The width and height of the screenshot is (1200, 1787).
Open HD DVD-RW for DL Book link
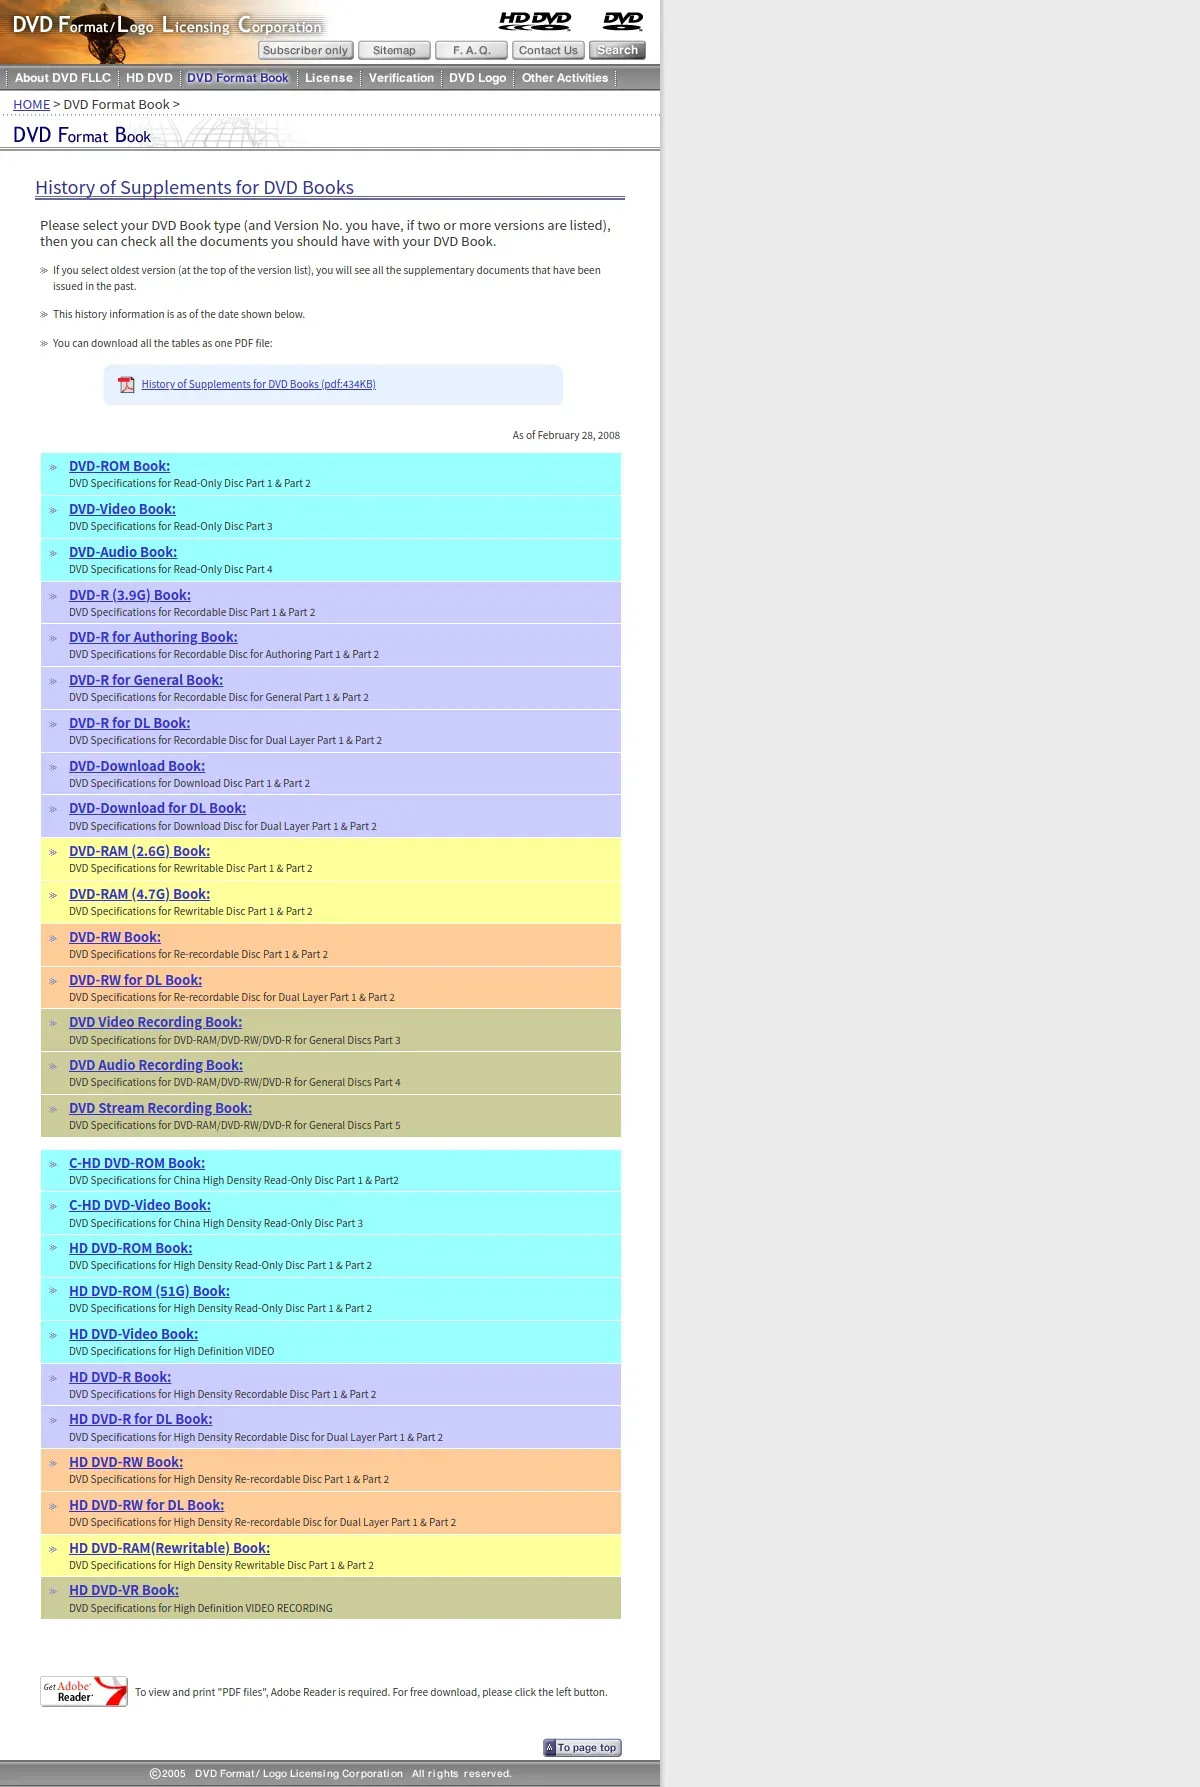pos(146,1505)
